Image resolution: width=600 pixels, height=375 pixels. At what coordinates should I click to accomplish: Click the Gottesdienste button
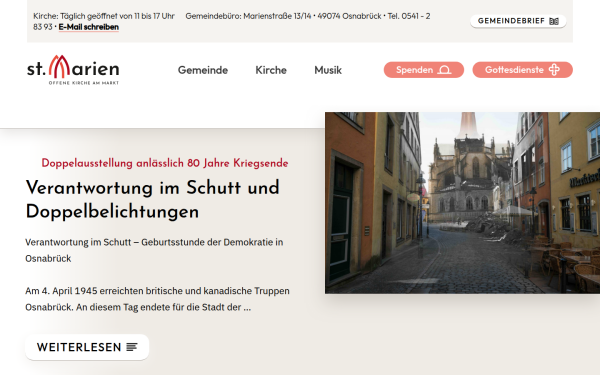click(522, 70)
